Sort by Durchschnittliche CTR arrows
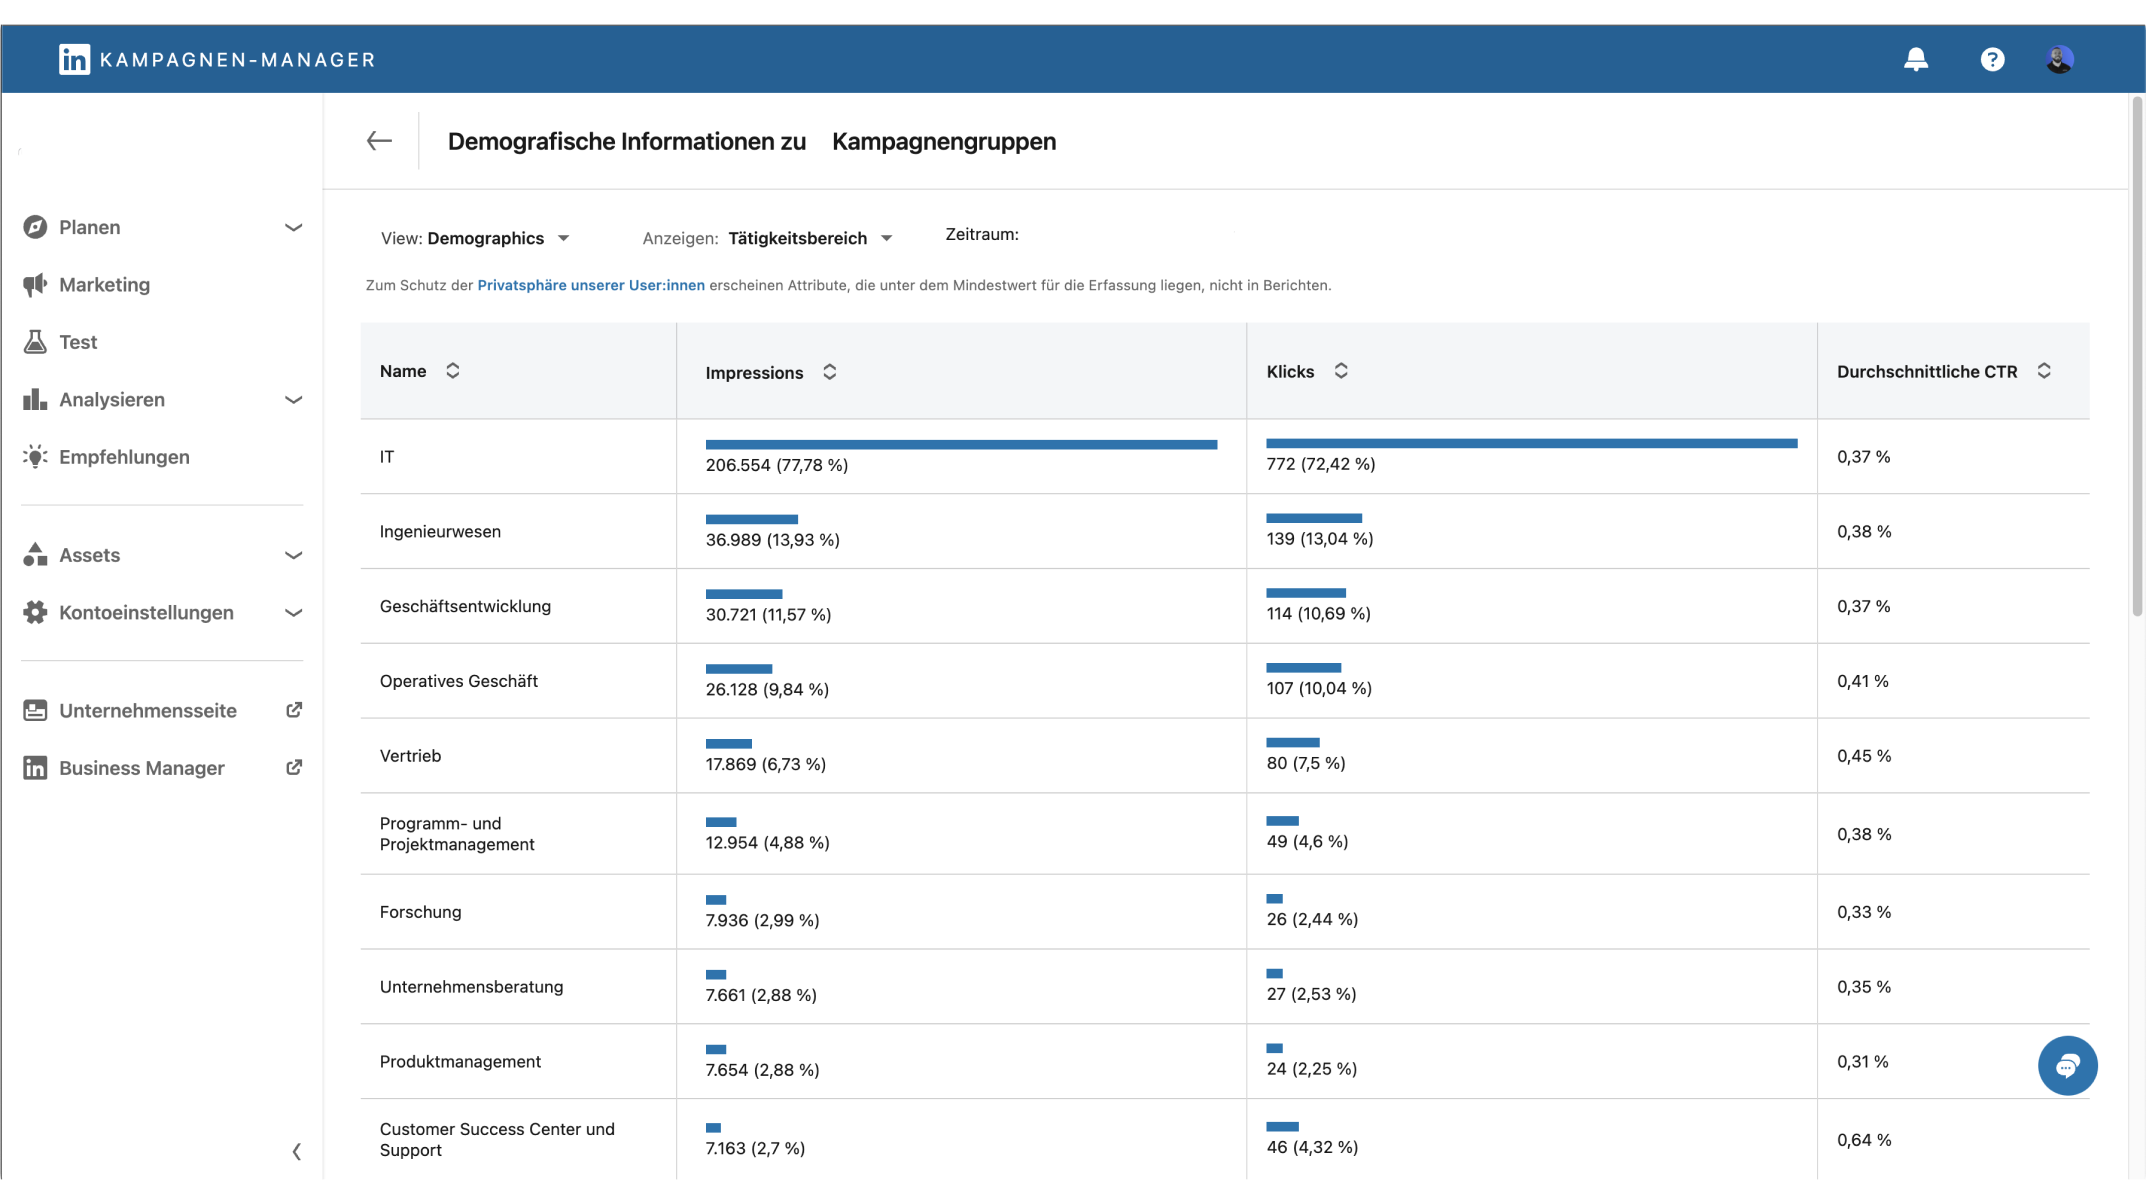Viewport: 2146px width, 1204px height. click(2043, 371)
